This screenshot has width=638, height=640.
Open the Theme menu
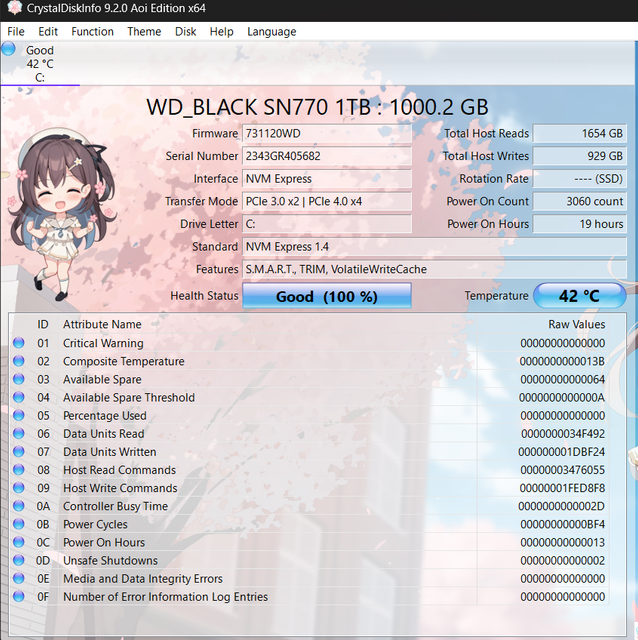coord(144,31)
